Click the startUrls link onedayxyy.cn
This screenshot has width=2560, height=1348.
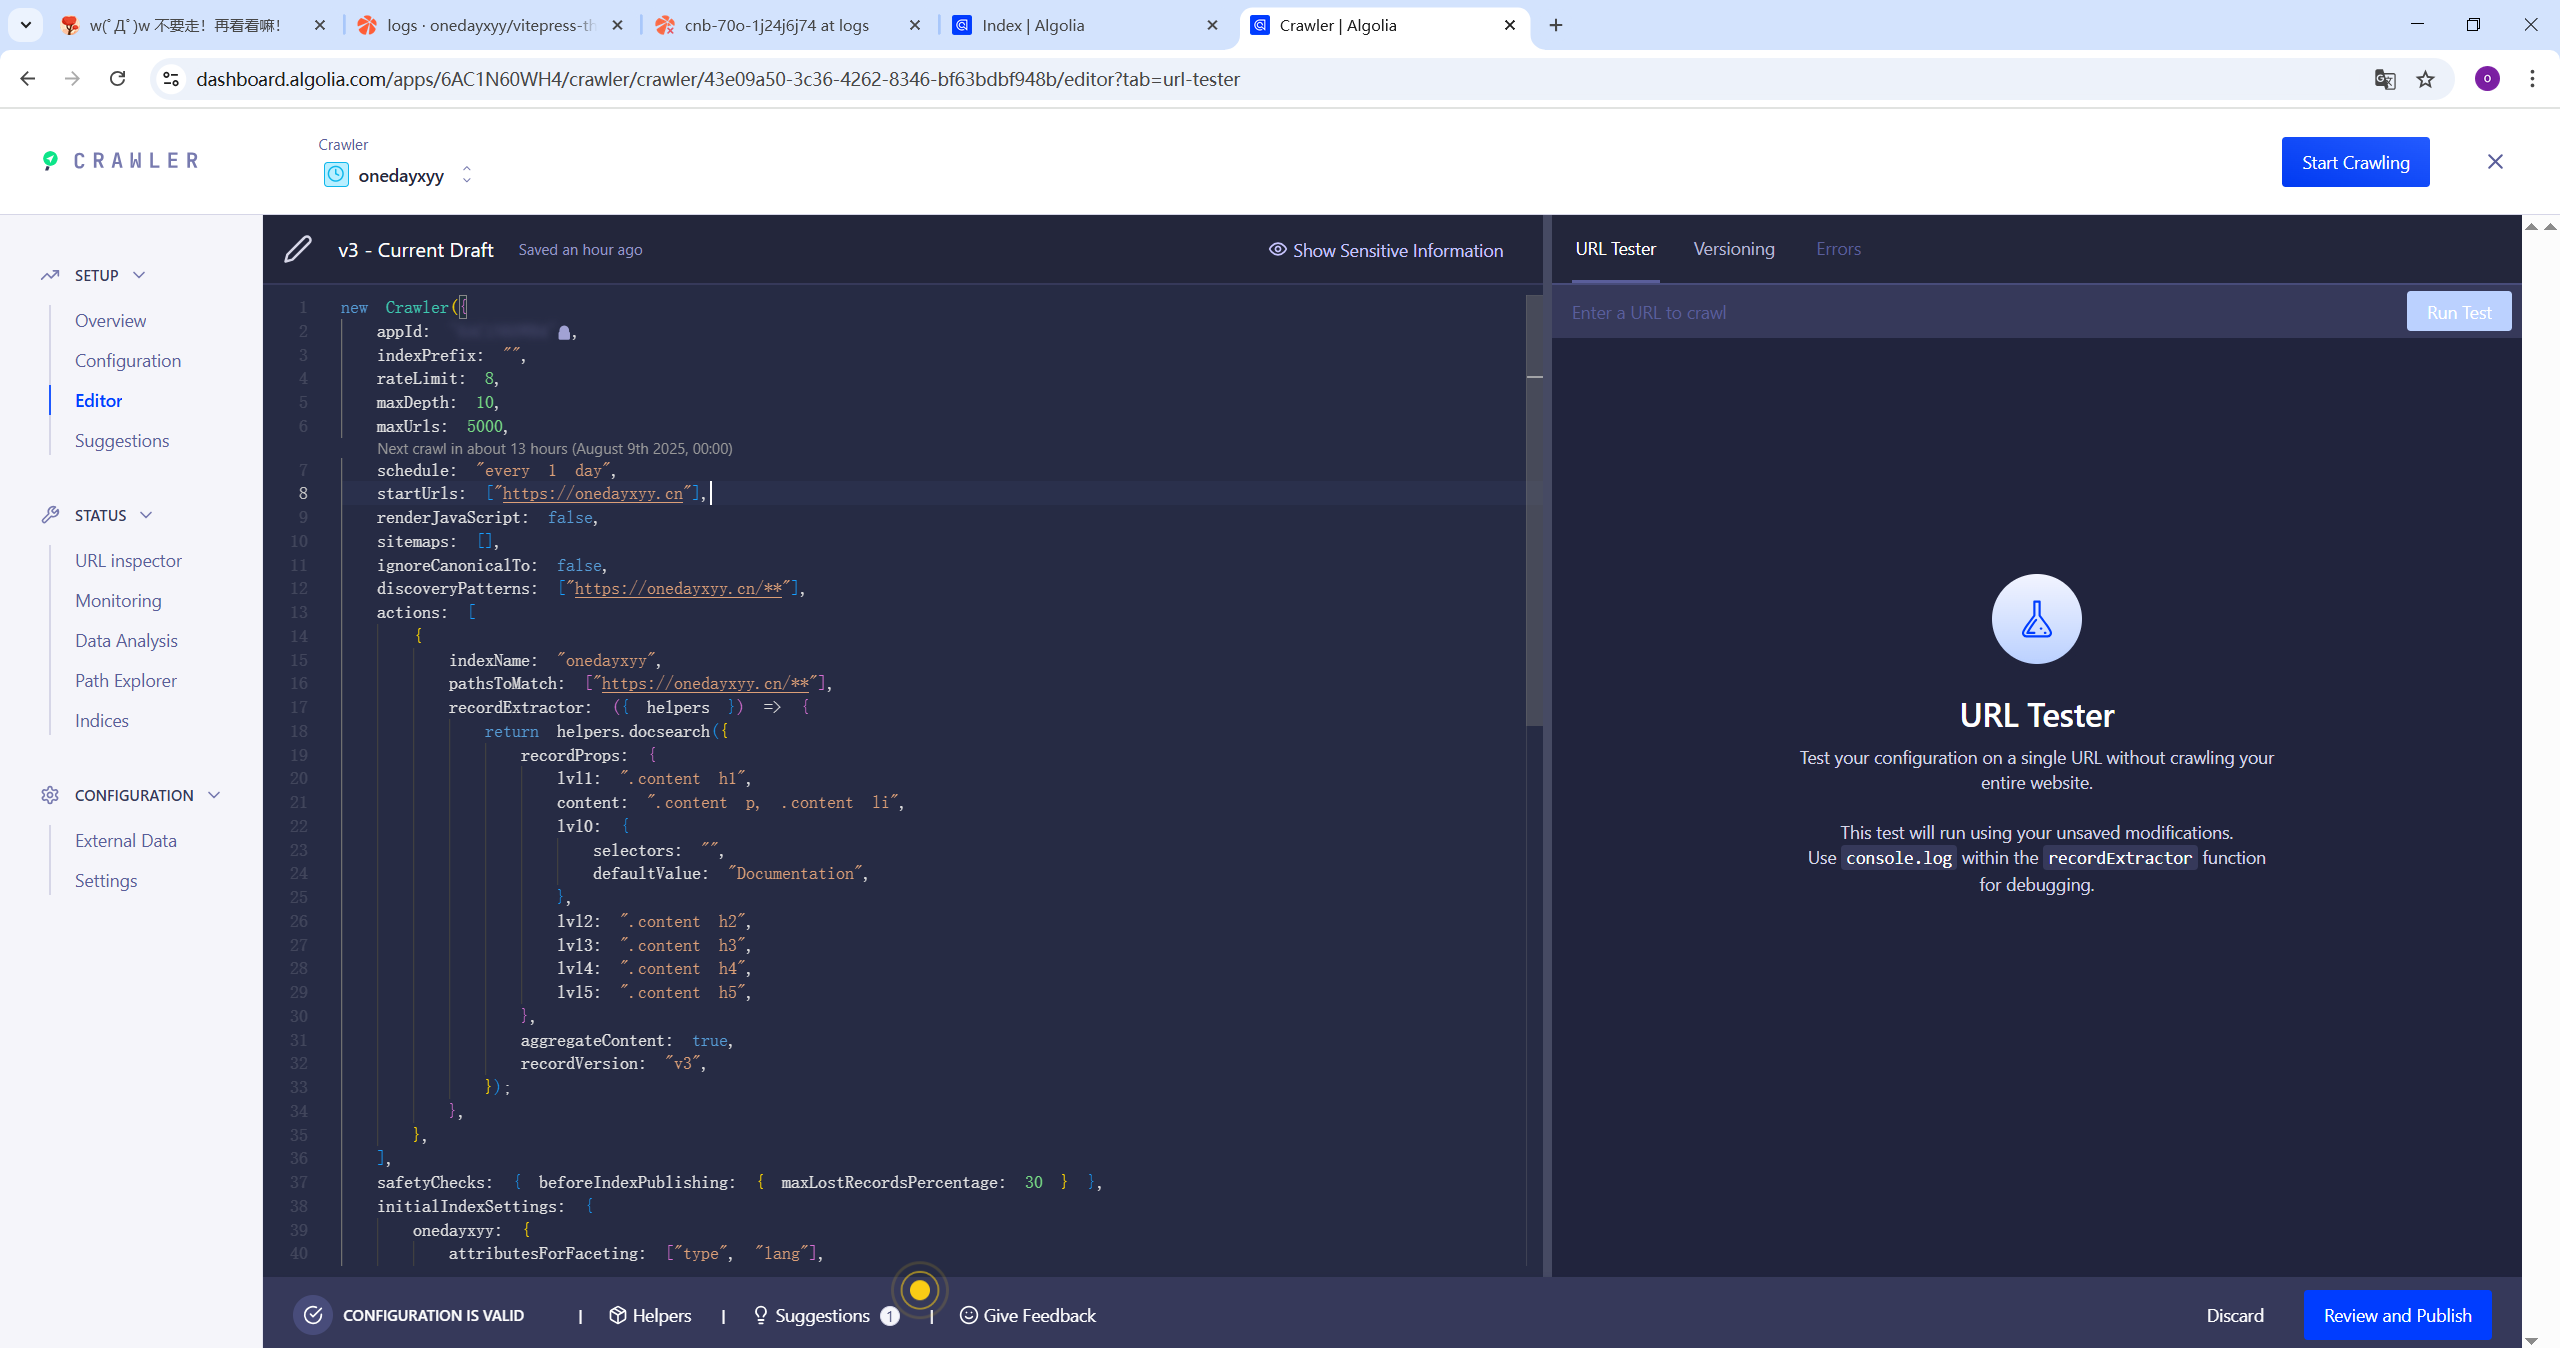592,494
